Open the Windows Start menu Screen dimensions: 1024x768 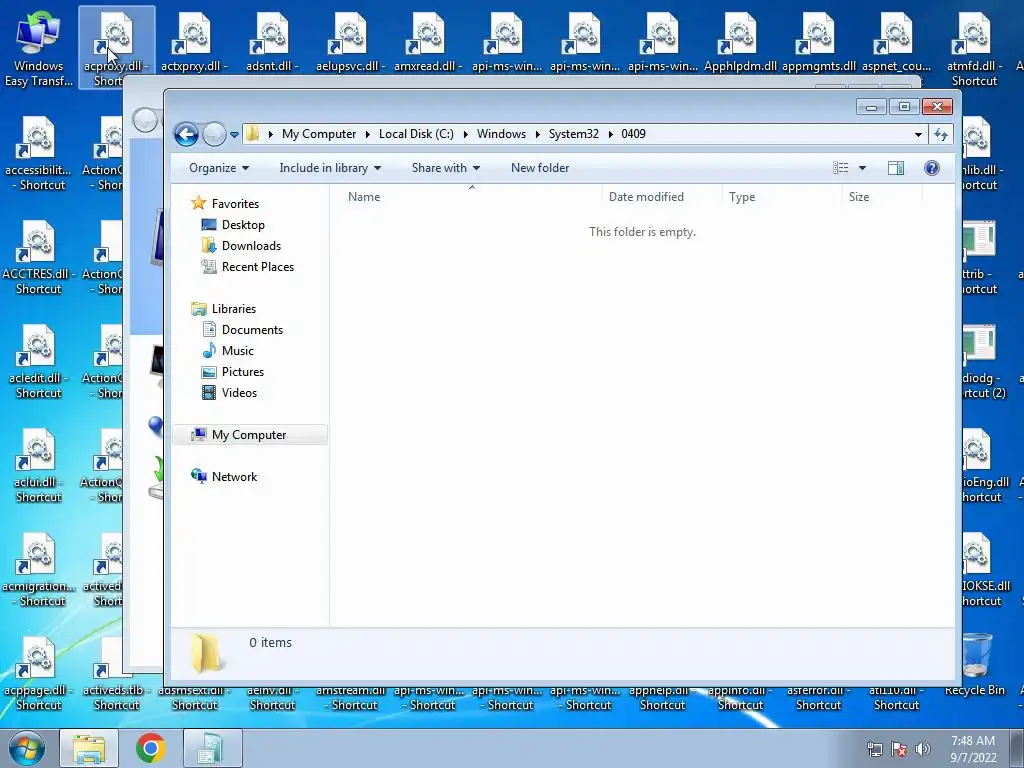coord(26,748)
